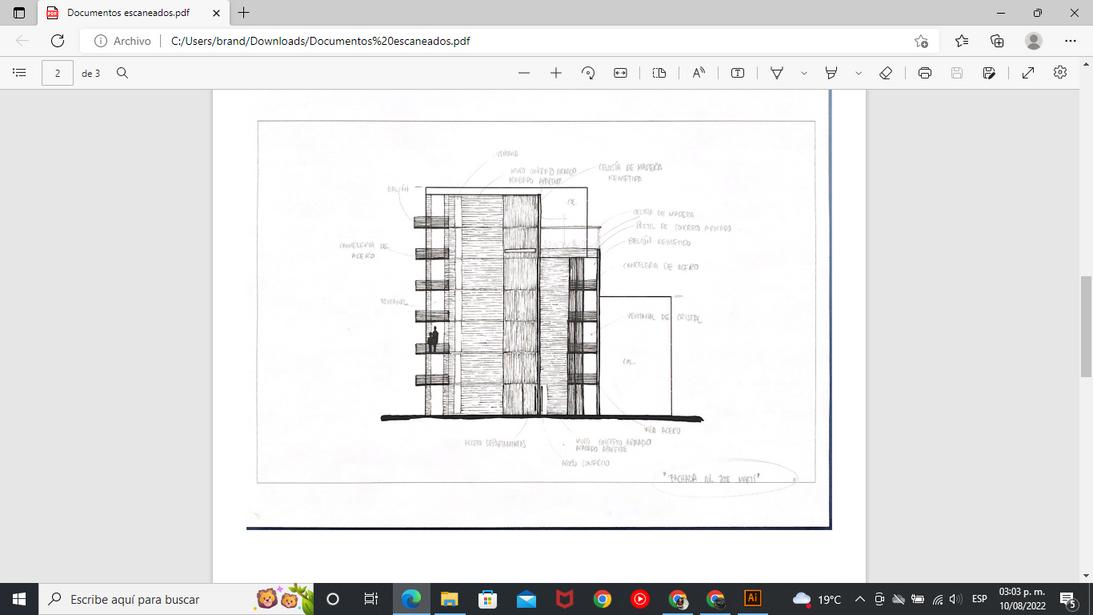
Task: Start the Read aloud feature
Action: tap(698, 73)
